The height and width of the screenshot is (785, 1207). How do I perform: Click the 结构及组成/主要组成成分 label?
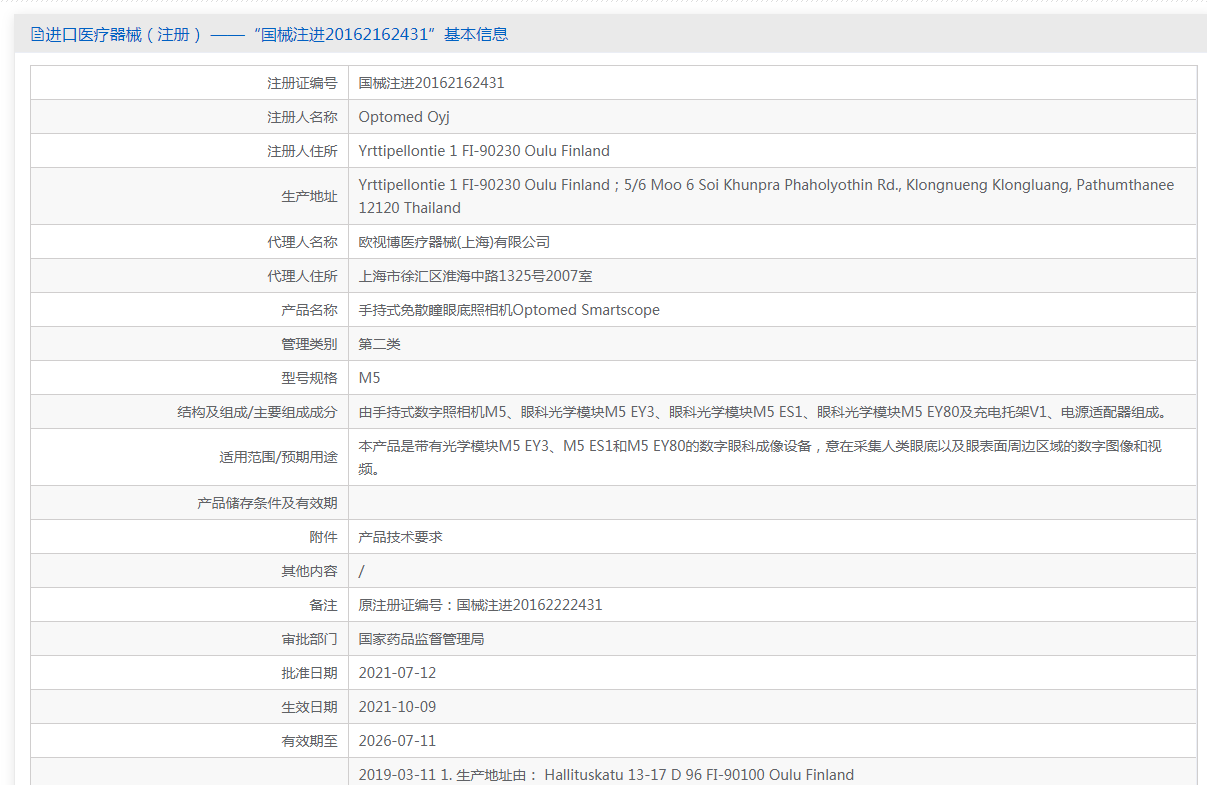pyautogui.click(x=257, y=412)
